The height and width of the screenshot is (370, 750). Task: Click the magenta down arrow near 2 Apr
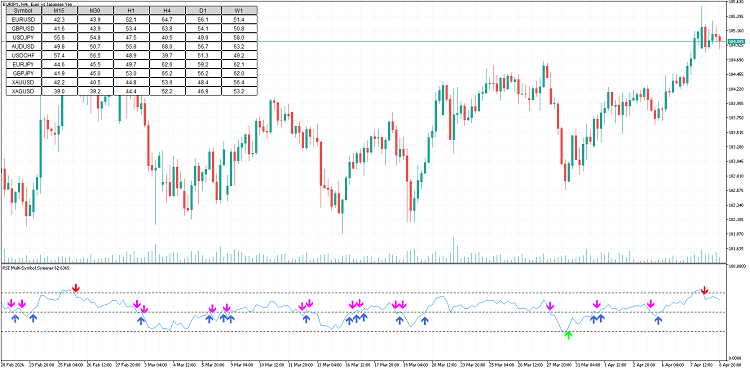pos(651,304)
